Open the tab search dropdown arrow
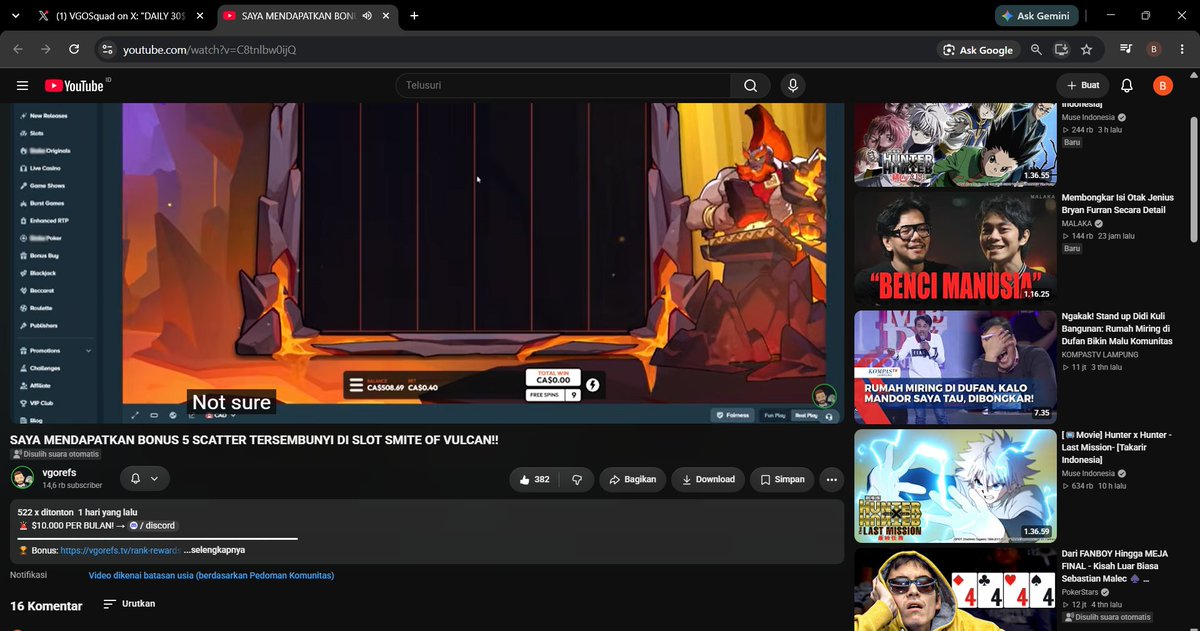 point(15,16)
